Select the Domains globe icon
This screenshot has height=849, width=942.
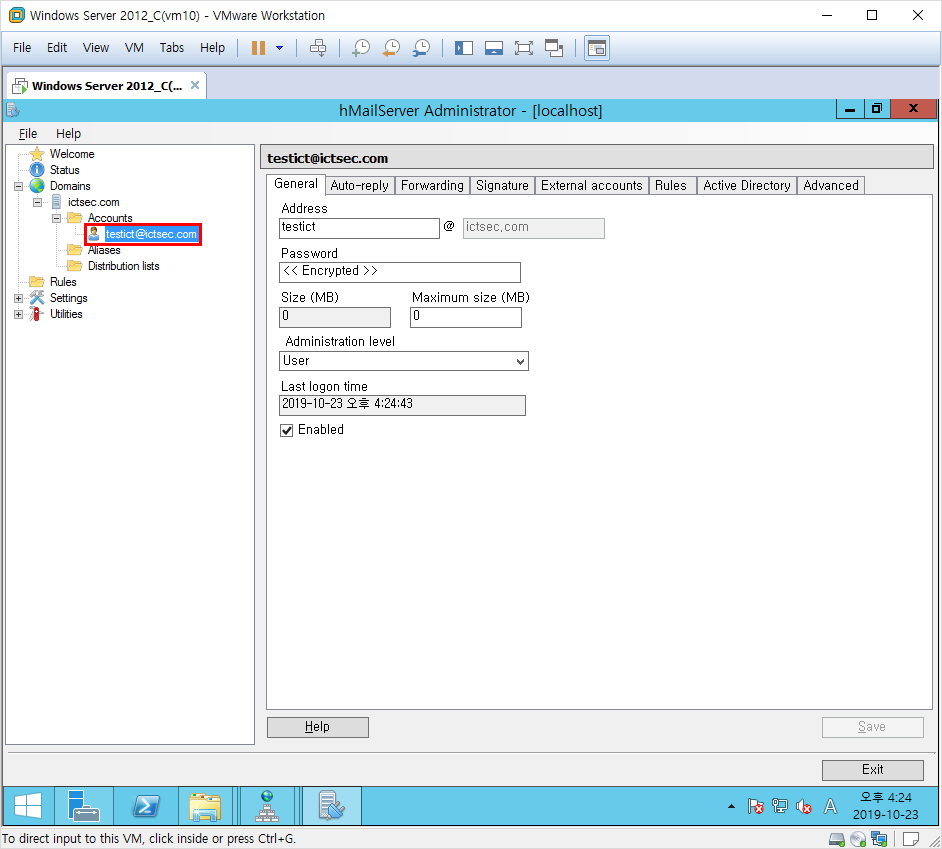pyautogui.click(x=37, y=186)
